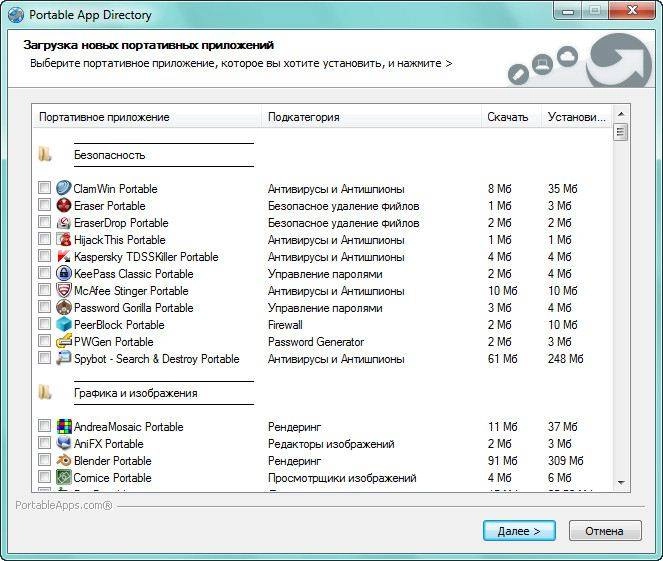Click the PWGen Portable icon
The height and width of the screenshot is (561, 663).
coord(63,341)
